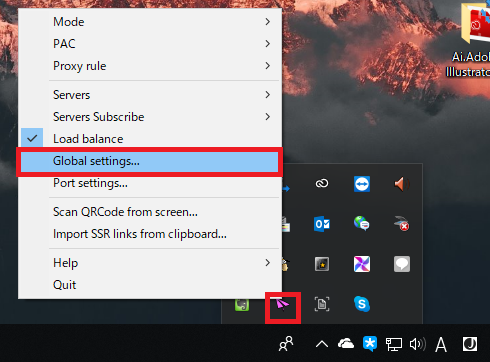Image resolution: width=490 pixels, height=362 pixels.
Task: Open the People icon on the taskbar
Action: click(x=286, y=344)
